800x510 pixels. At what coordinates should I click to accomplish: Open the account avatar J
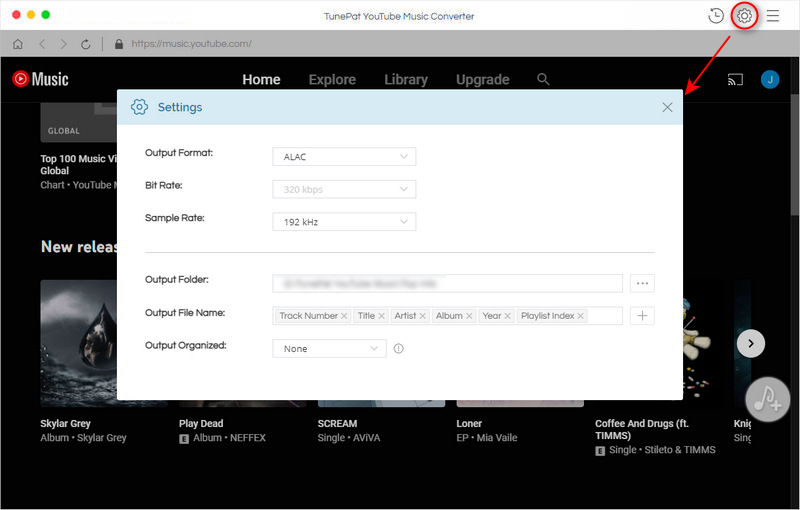770,80
